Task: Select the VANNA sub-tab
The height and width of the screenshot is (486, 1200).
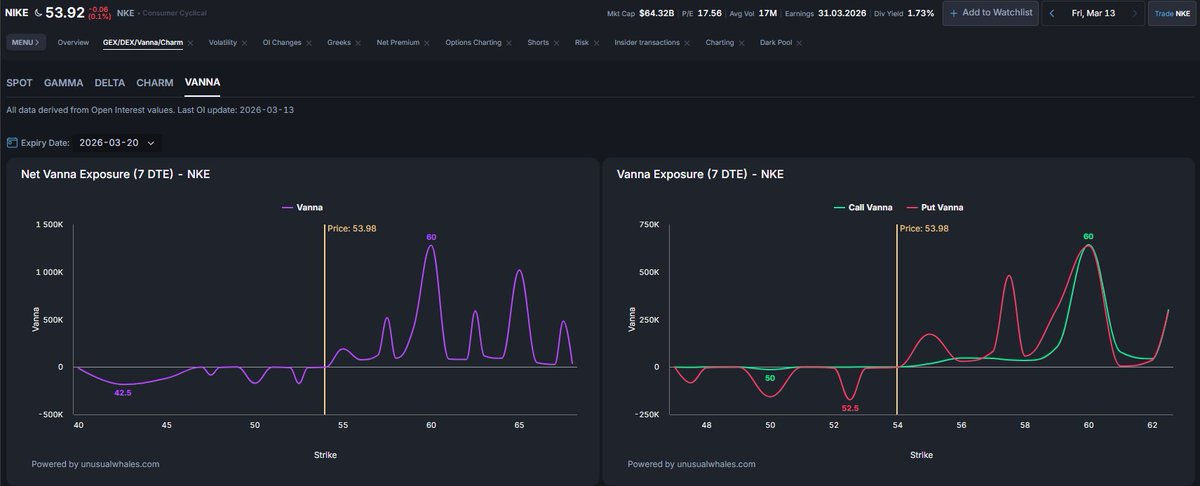Action: pyautogui.click(x=203, y=83)
